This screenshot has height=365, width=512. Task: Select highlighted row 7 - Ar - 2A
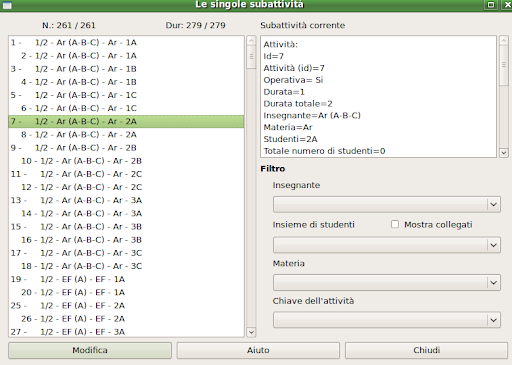[x=126, y=121]
